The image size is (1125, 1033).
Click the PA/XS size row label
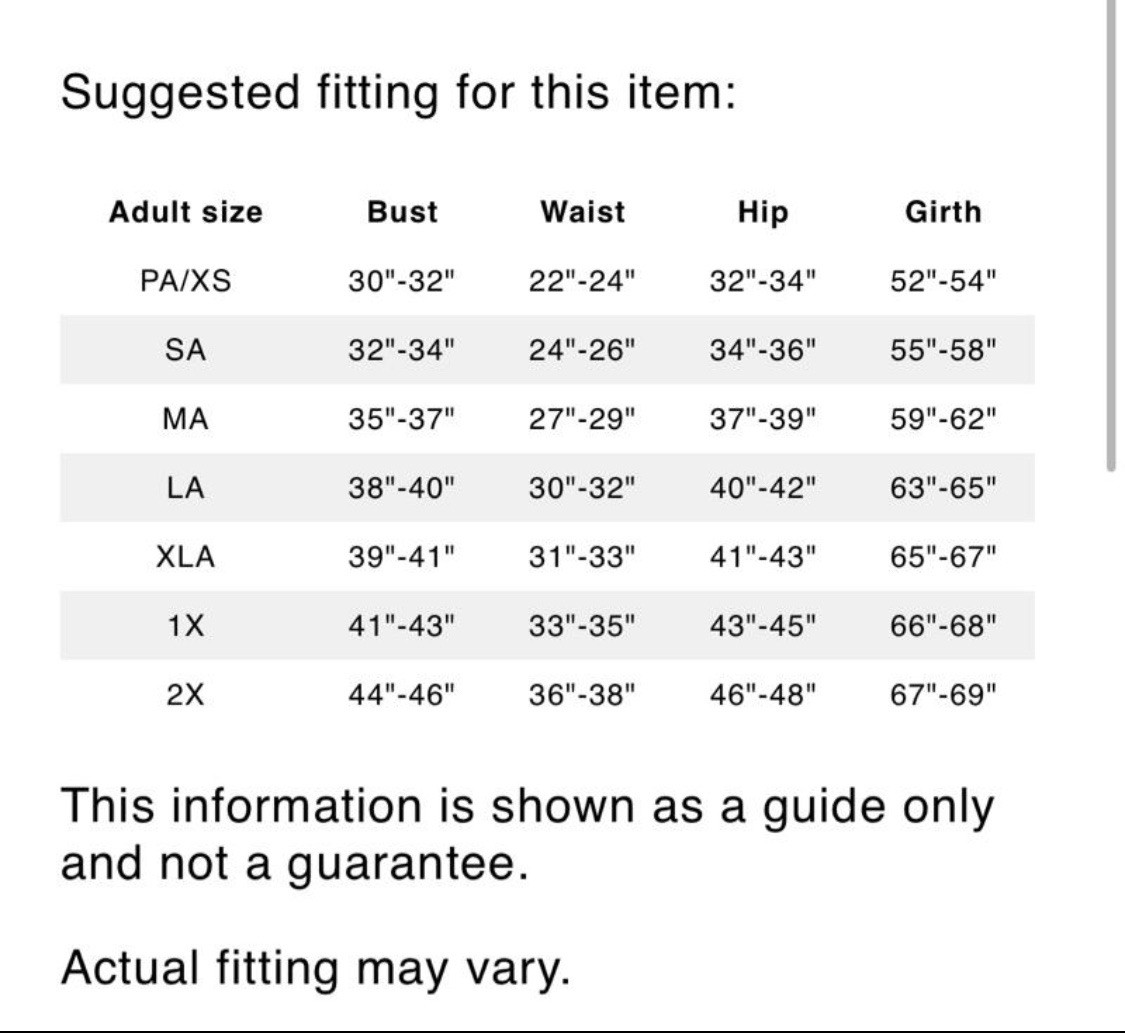[186, 280]
